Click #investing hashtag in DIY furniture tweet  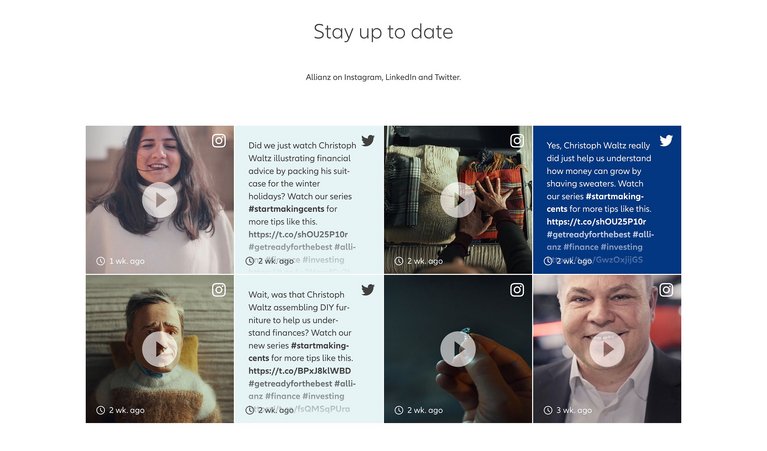click(323, 396)
